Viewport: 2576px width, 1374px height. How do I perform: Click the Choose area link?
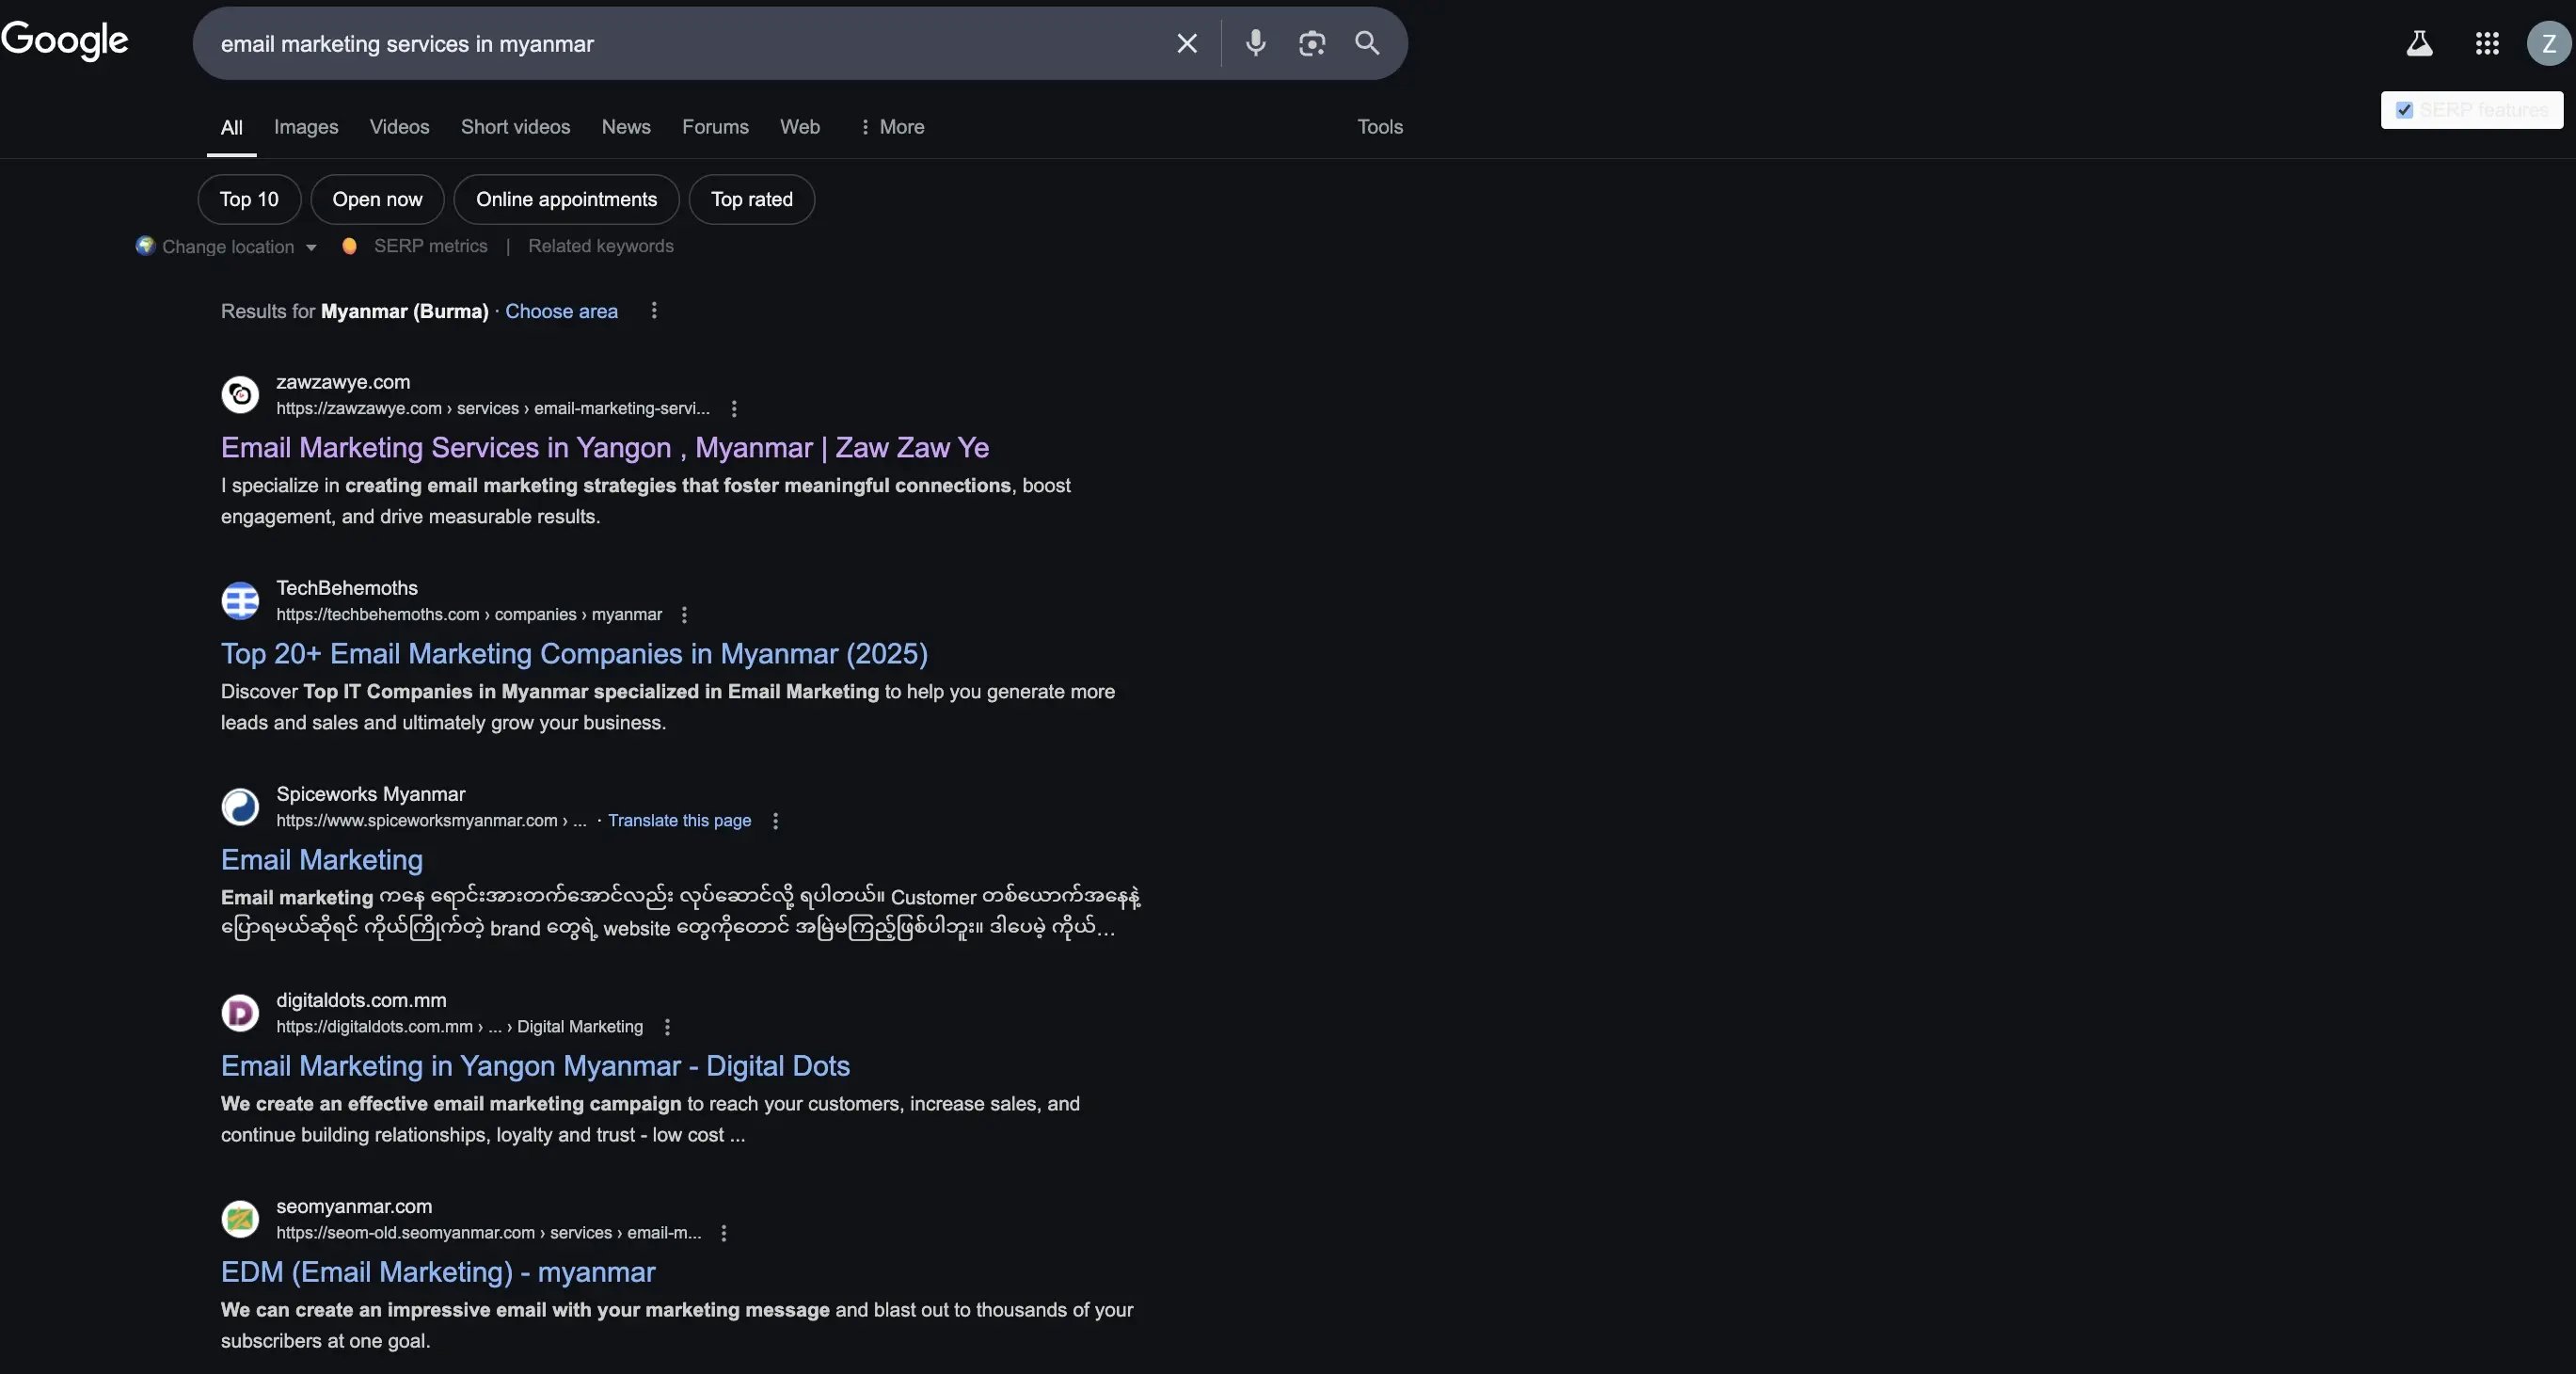pos(561,311)
